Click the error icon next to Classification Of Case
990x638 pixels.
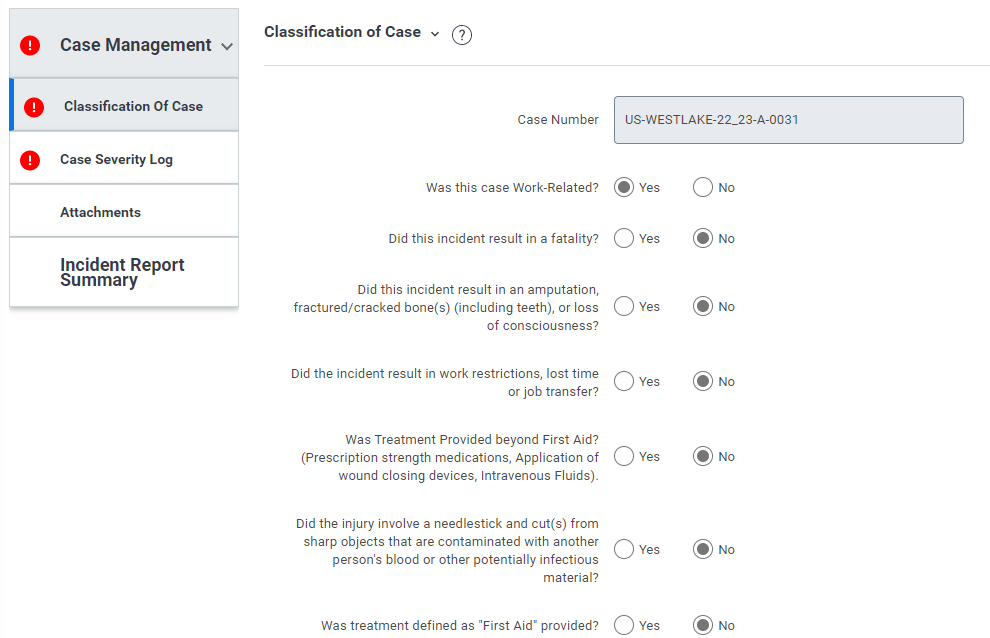[x=34, y=107]
